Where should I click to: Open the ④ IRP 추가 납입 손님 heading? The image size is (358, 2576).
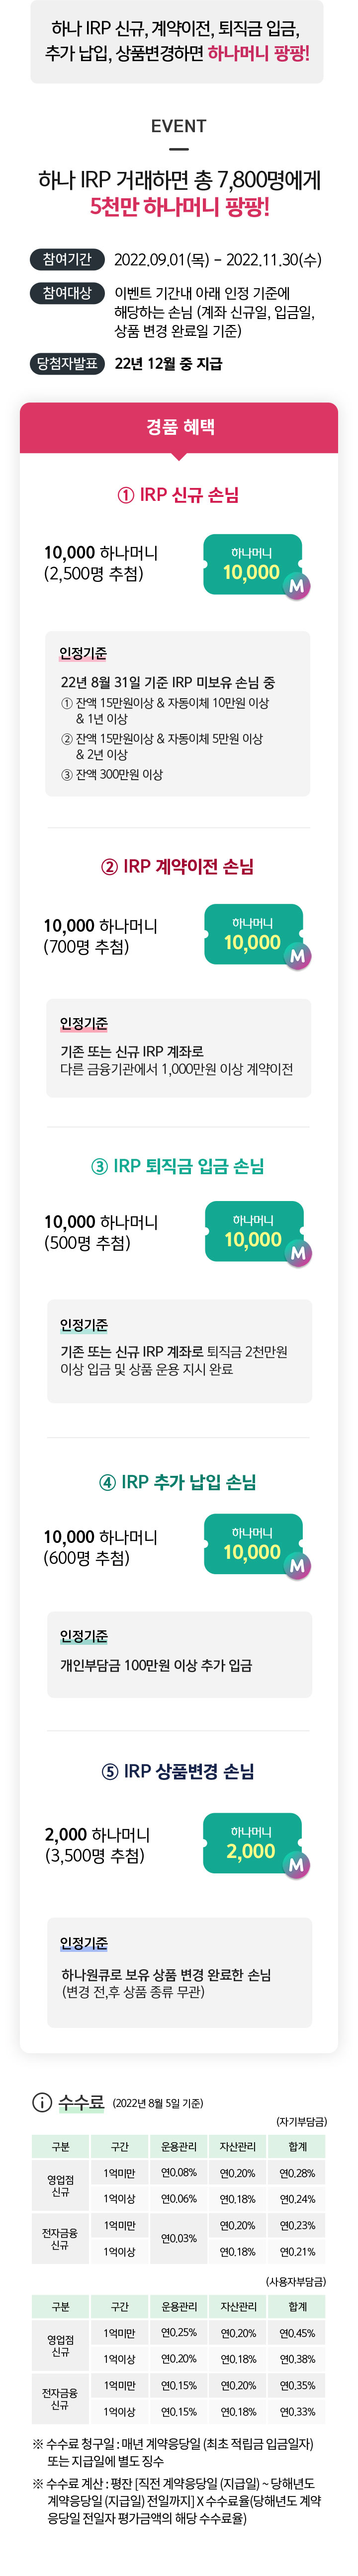(179, 1482)
